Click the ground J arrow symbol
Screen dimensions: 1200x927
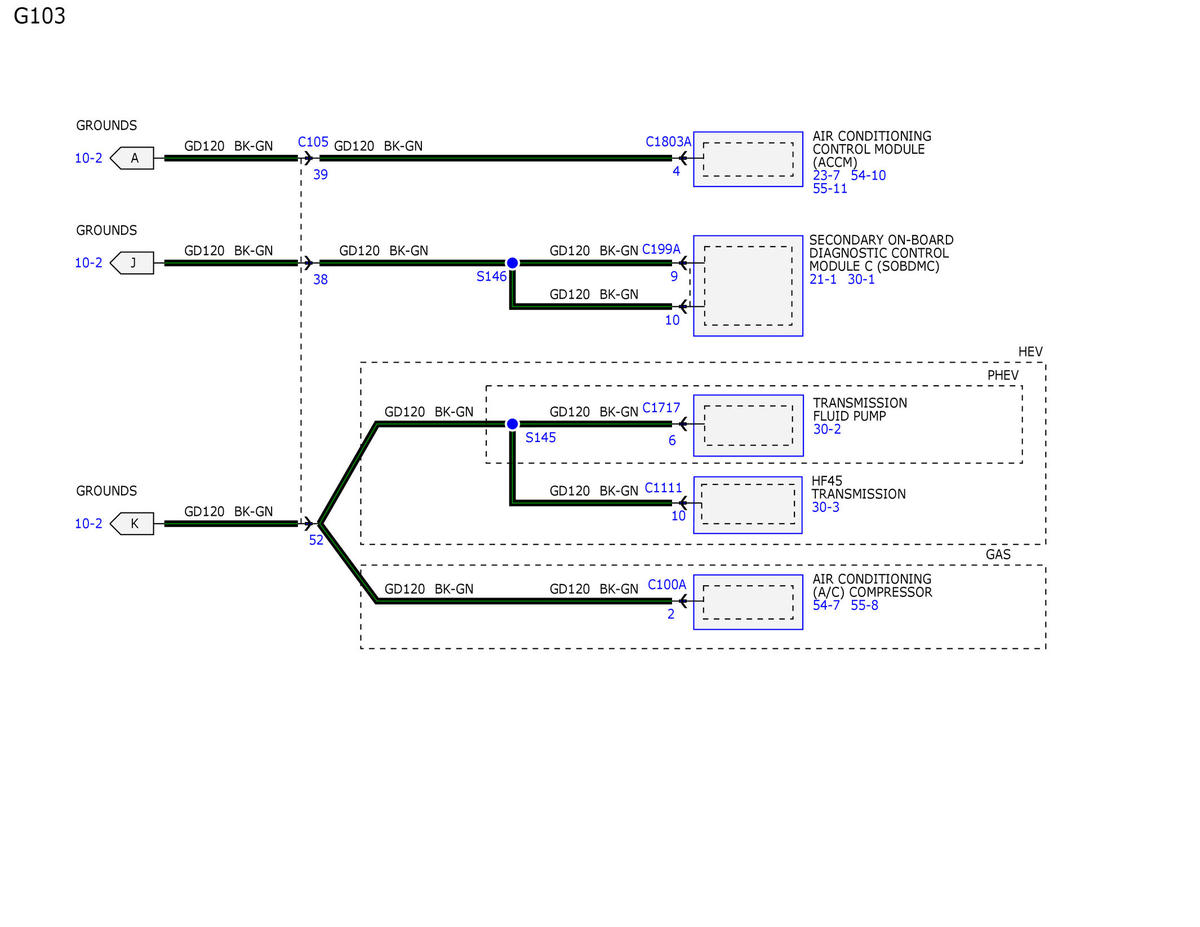coord(133,263)
